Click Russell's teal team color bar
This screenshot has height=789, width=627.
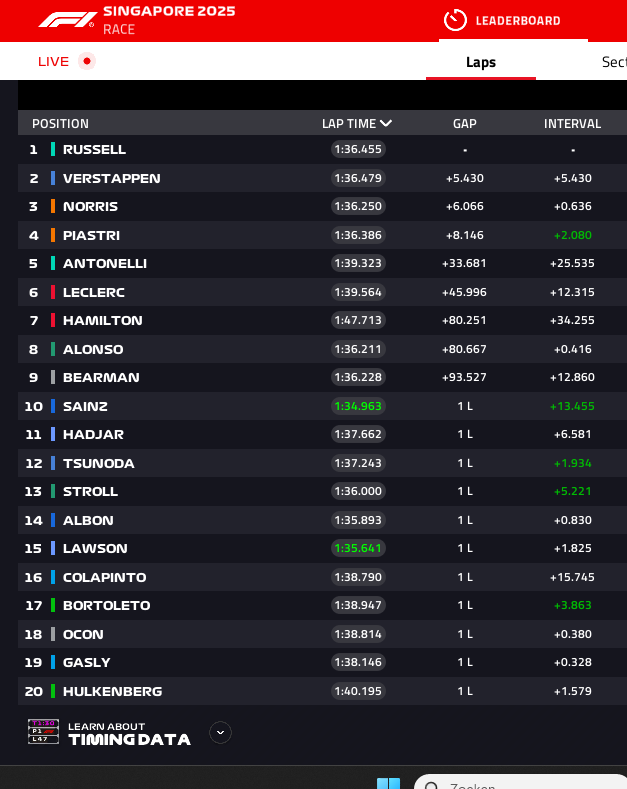[x=53, y=149]
